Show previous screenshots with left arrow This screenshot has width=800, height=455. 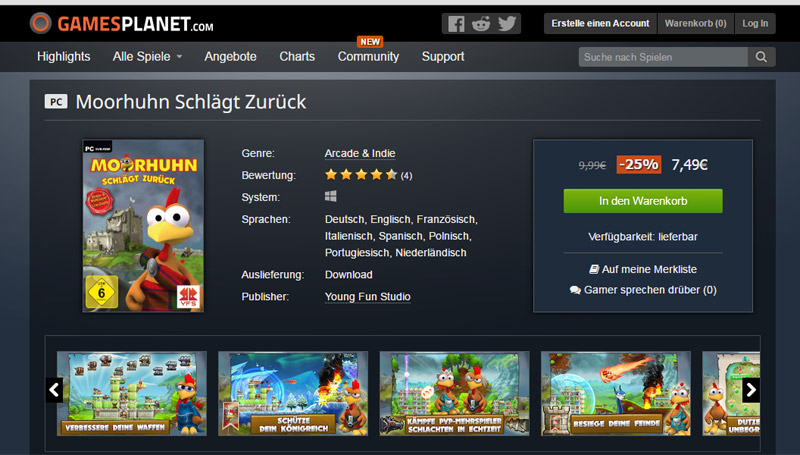coord(54,390)
